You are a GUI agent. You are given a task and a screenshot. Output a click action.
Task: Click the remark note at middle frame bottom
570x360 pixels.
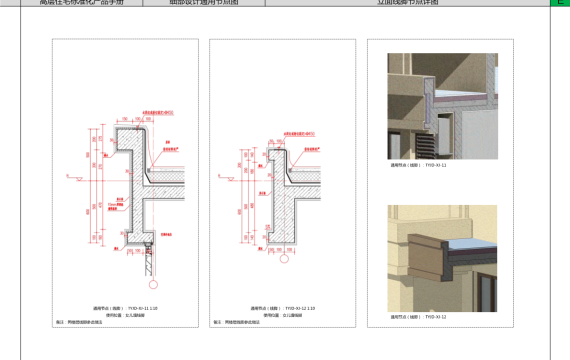tap(237, 322)
